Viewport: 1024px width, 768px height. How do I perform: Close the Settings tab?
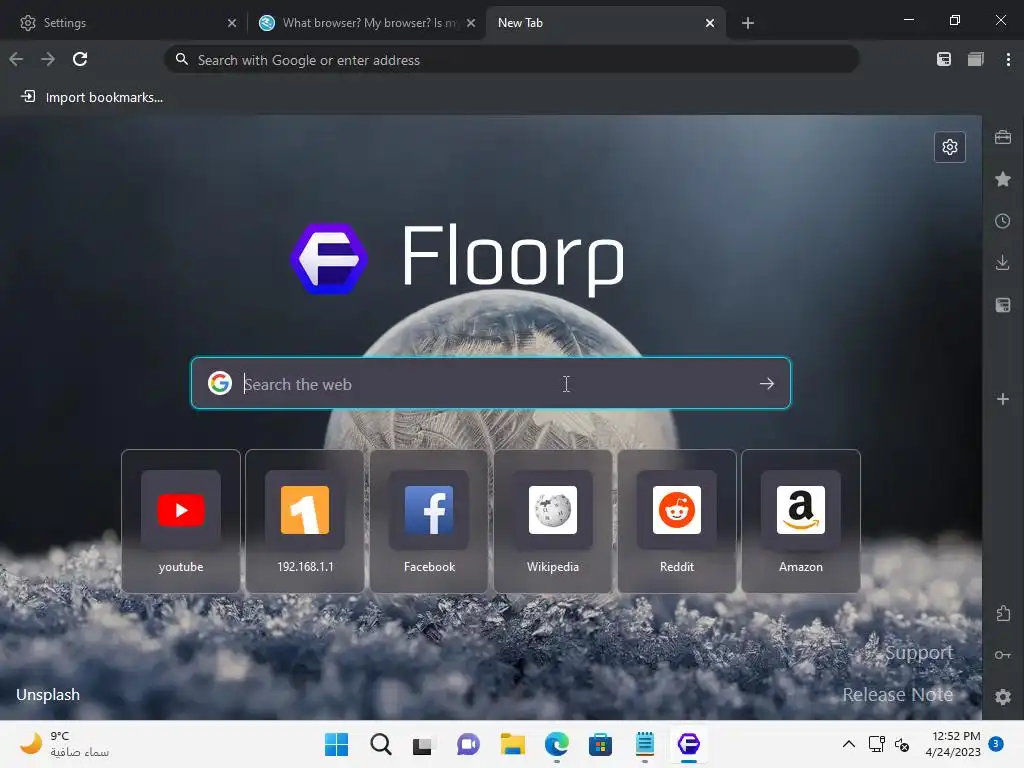(x=232, y=23)
